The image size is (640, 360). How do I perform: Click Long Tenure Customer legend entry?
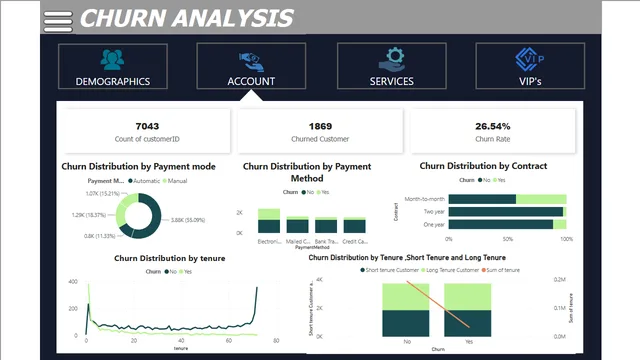click(450, 270)
